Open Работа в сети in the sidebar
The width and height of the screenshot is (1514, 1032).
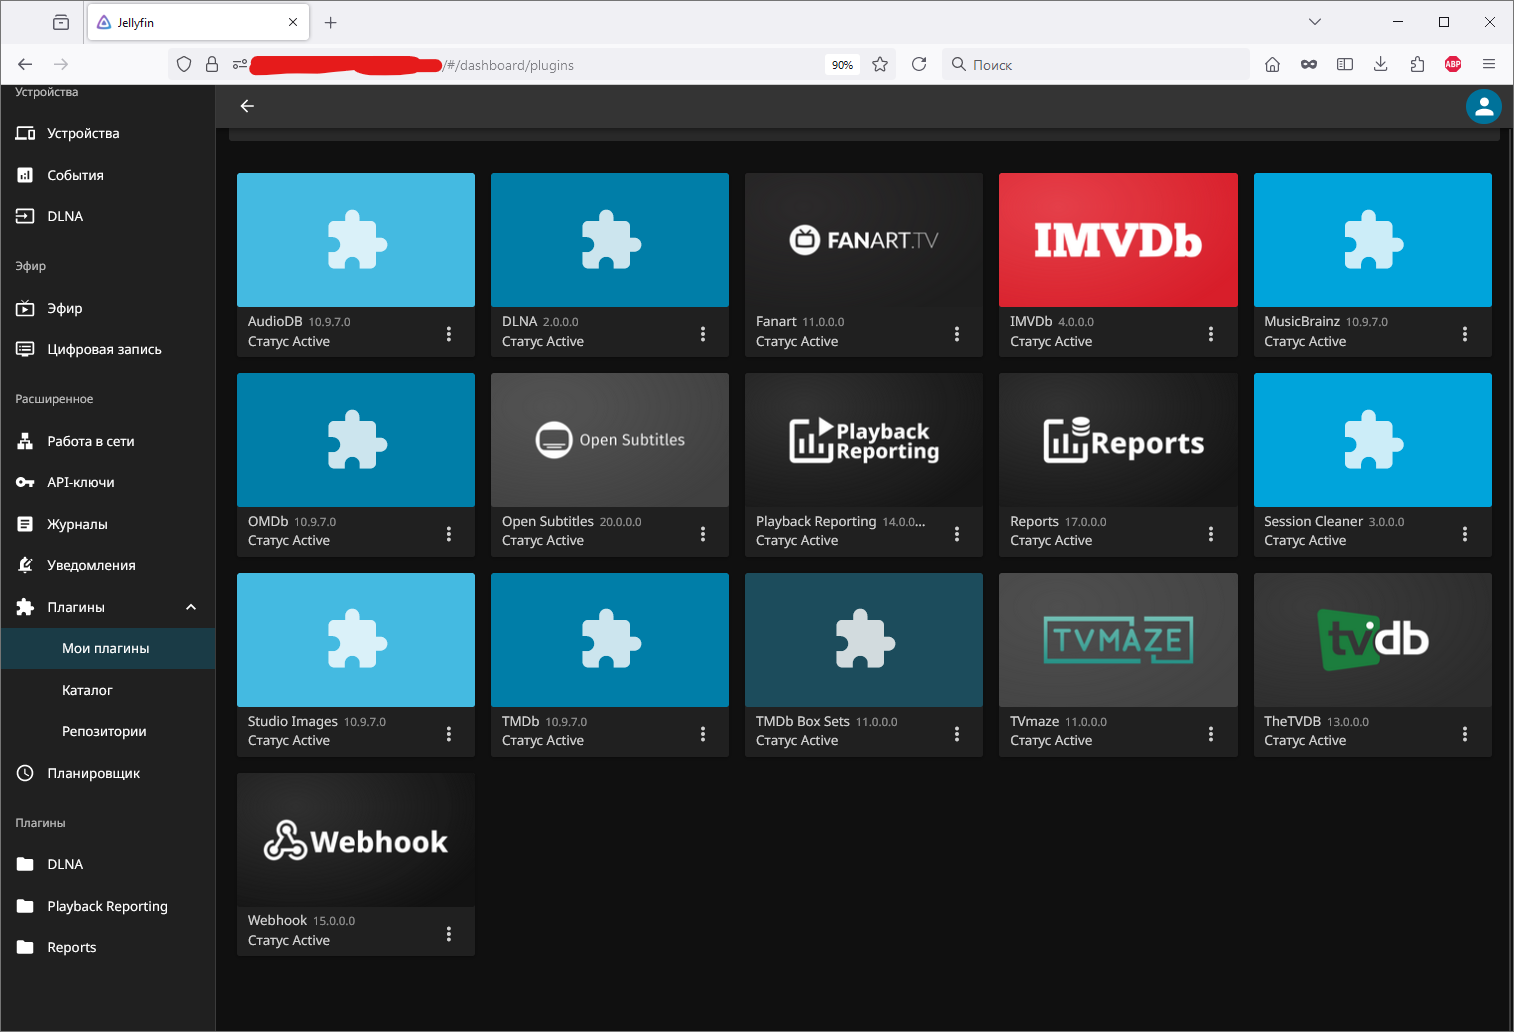click(108, 441)
